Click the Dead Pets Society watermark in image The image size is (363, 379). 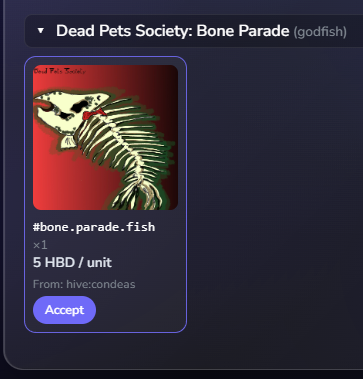click(x=59, y=71)
